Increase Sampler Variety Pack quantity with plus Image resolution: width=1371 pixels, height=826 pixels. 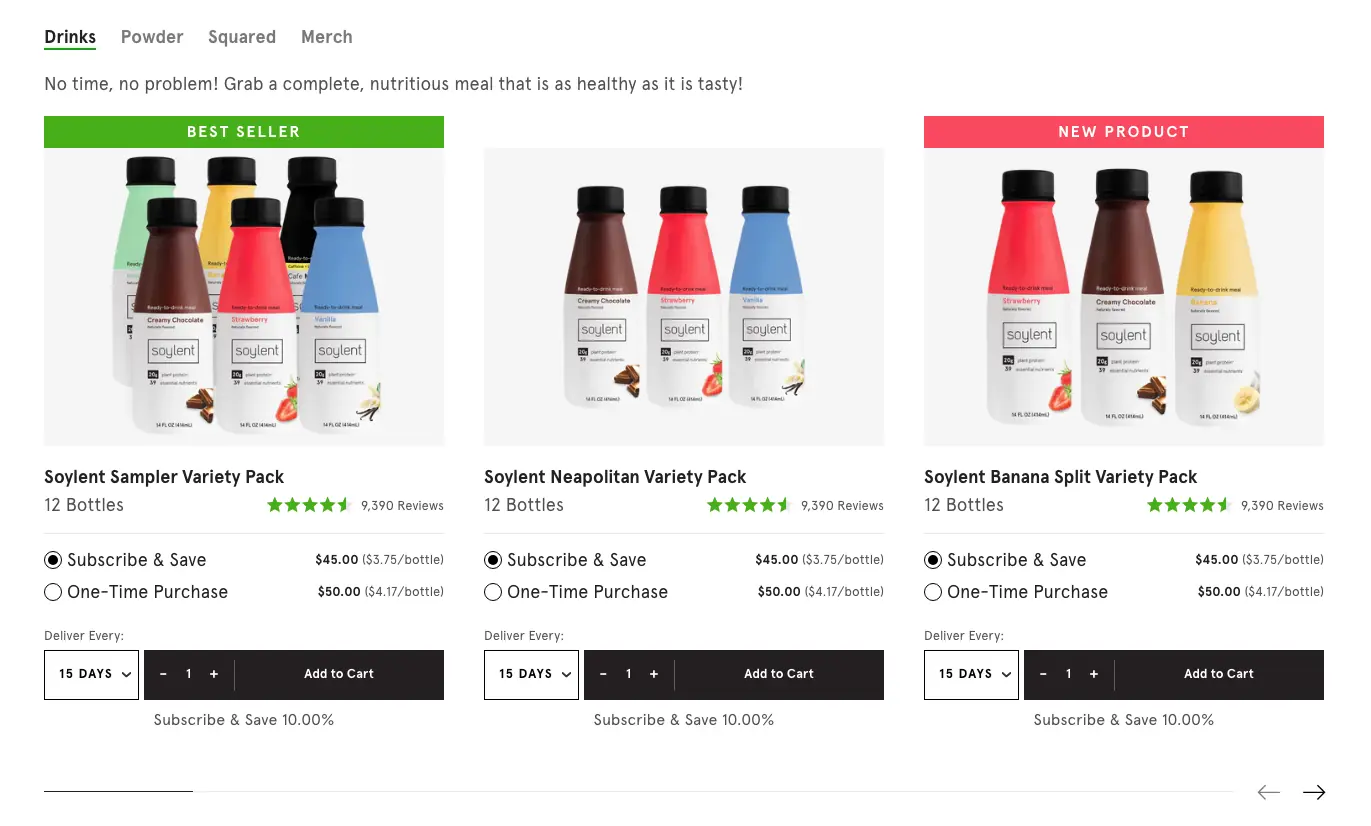point(214,674)
